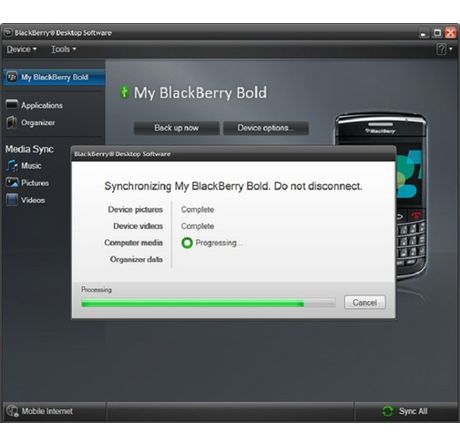Click the Mobile Internet globe icon
460x447 pixels.
pyautogui.click(x=12, y=411)
